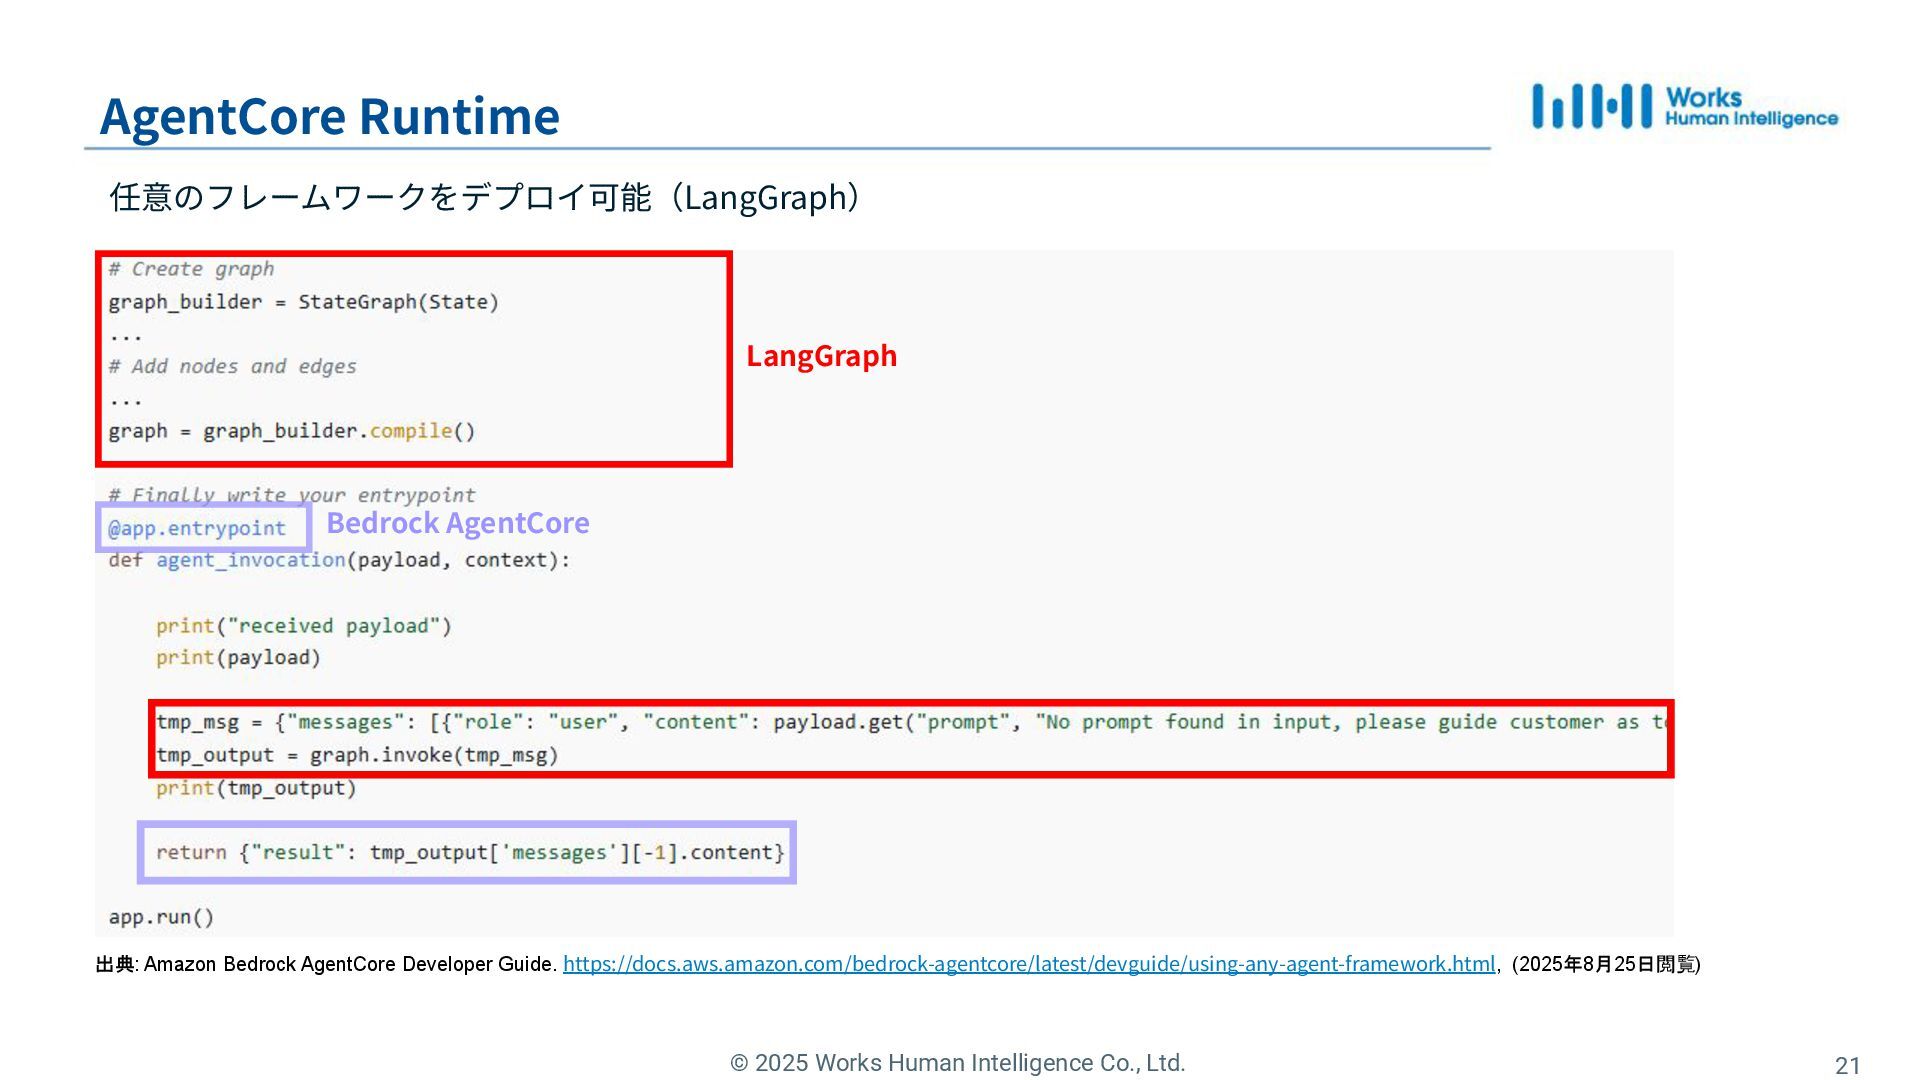This screenshot has height=1080, width=1920.
Task: Click the print(payload) line
Action: 238,658
